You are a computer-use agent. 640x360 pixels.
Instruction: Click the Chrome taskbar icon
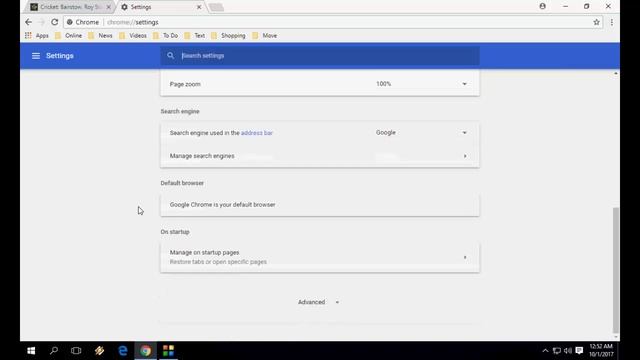[146, 351]
